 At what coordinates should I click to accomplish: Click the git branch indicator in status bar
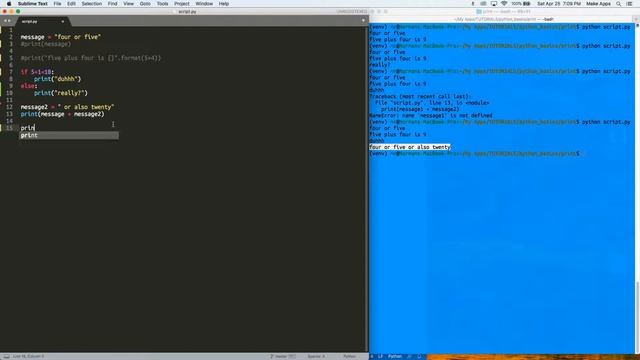282,356
